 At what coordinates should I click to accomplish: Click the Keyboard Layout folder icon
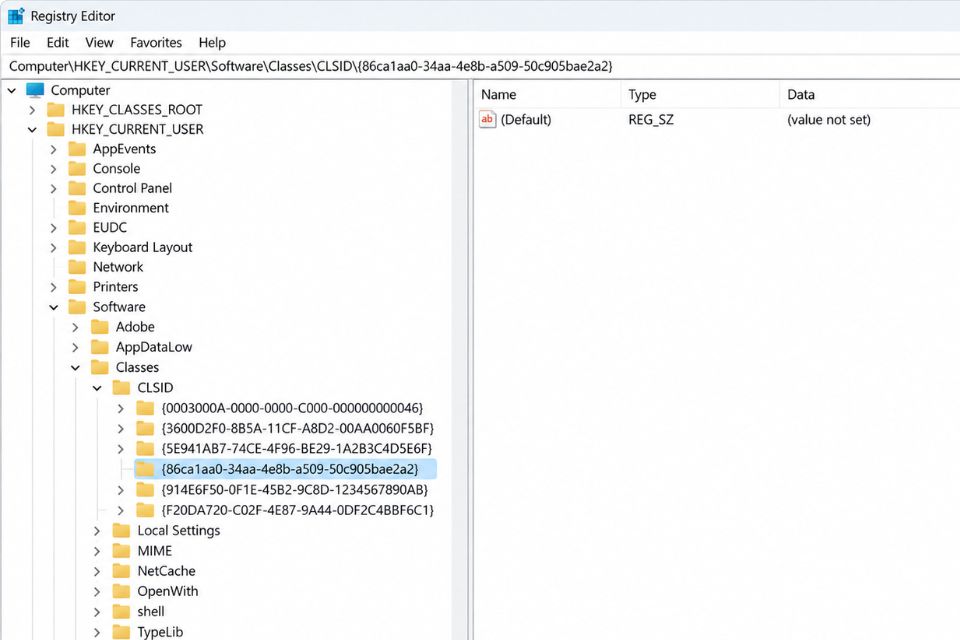tap(77, 247)
